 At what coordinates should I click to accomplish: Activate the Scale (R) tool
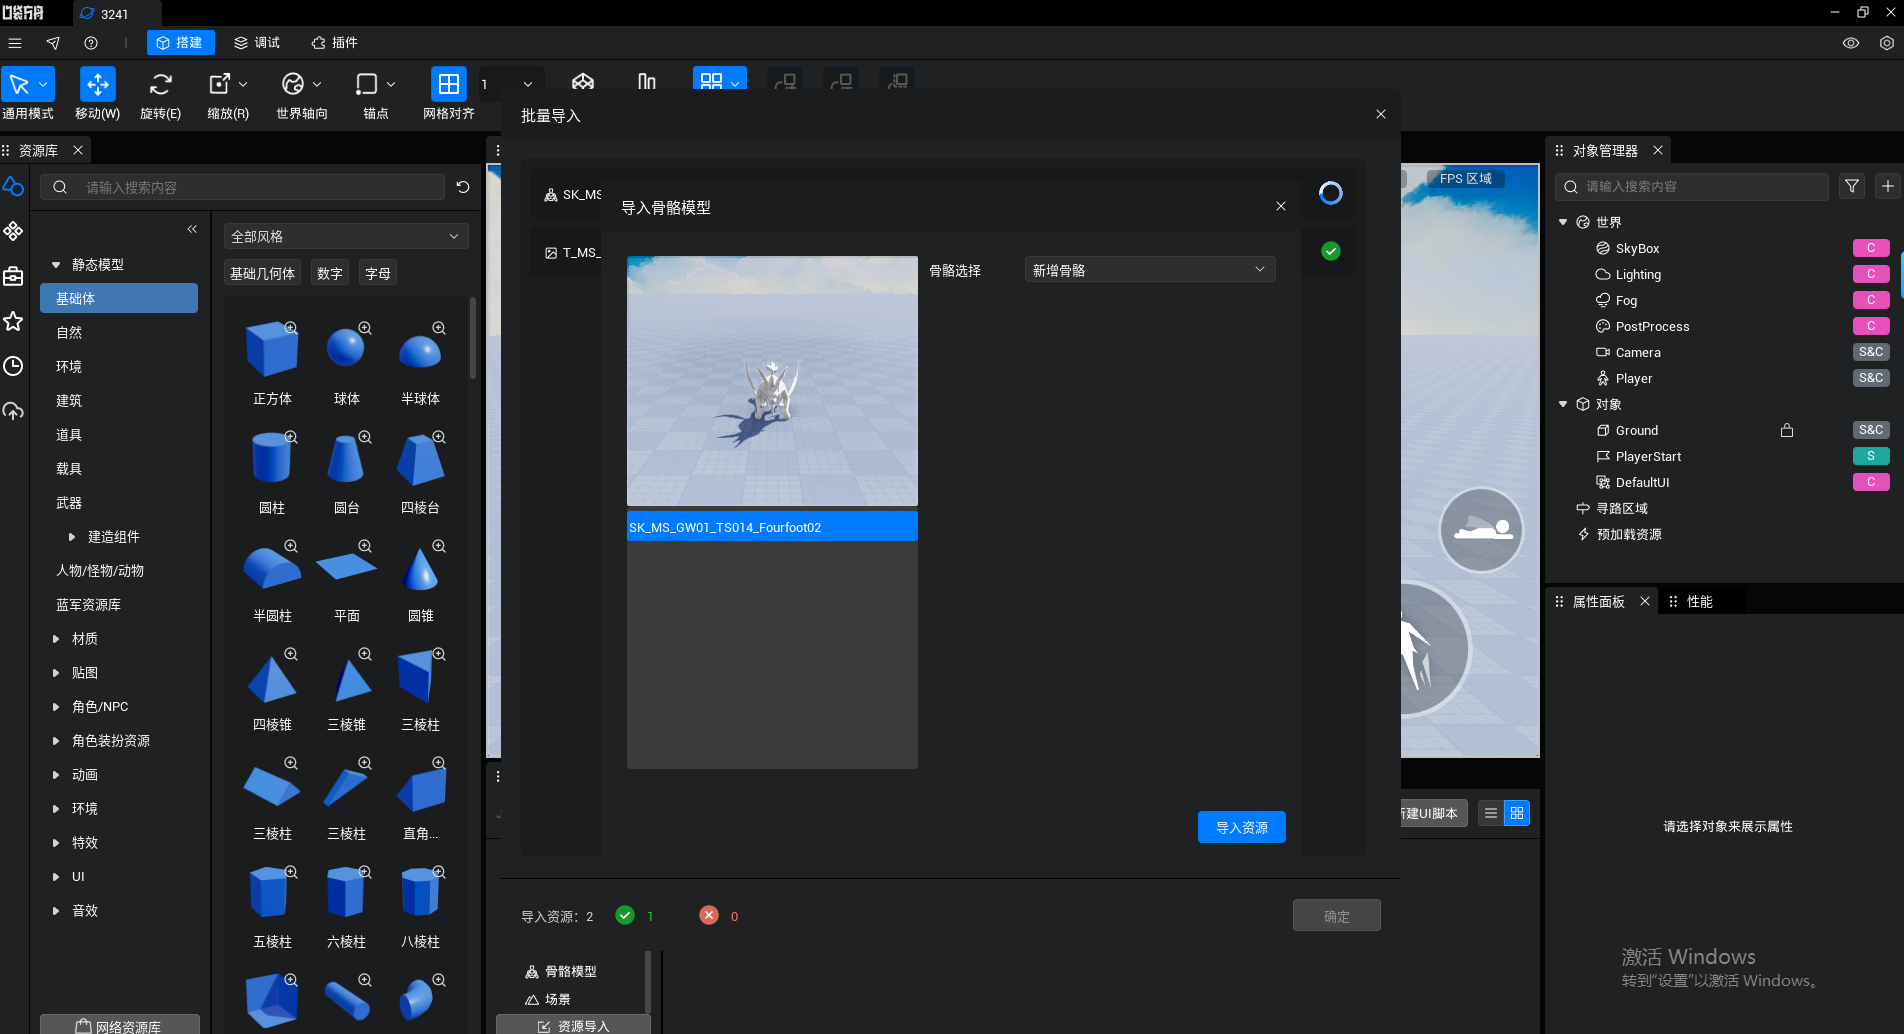tap(220, 85)
